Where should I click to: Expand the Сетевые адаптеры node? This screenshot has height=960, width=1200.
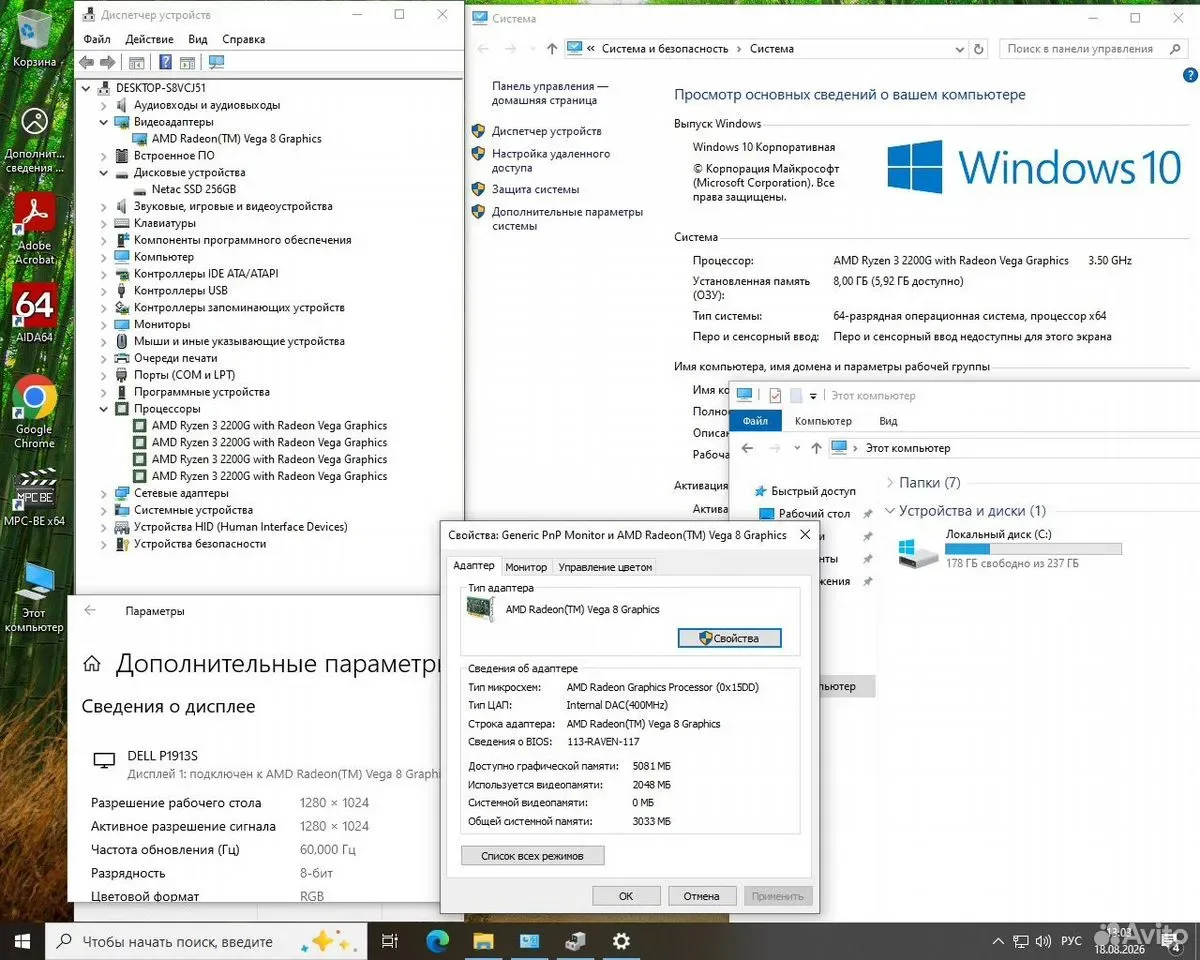[104, 493]
